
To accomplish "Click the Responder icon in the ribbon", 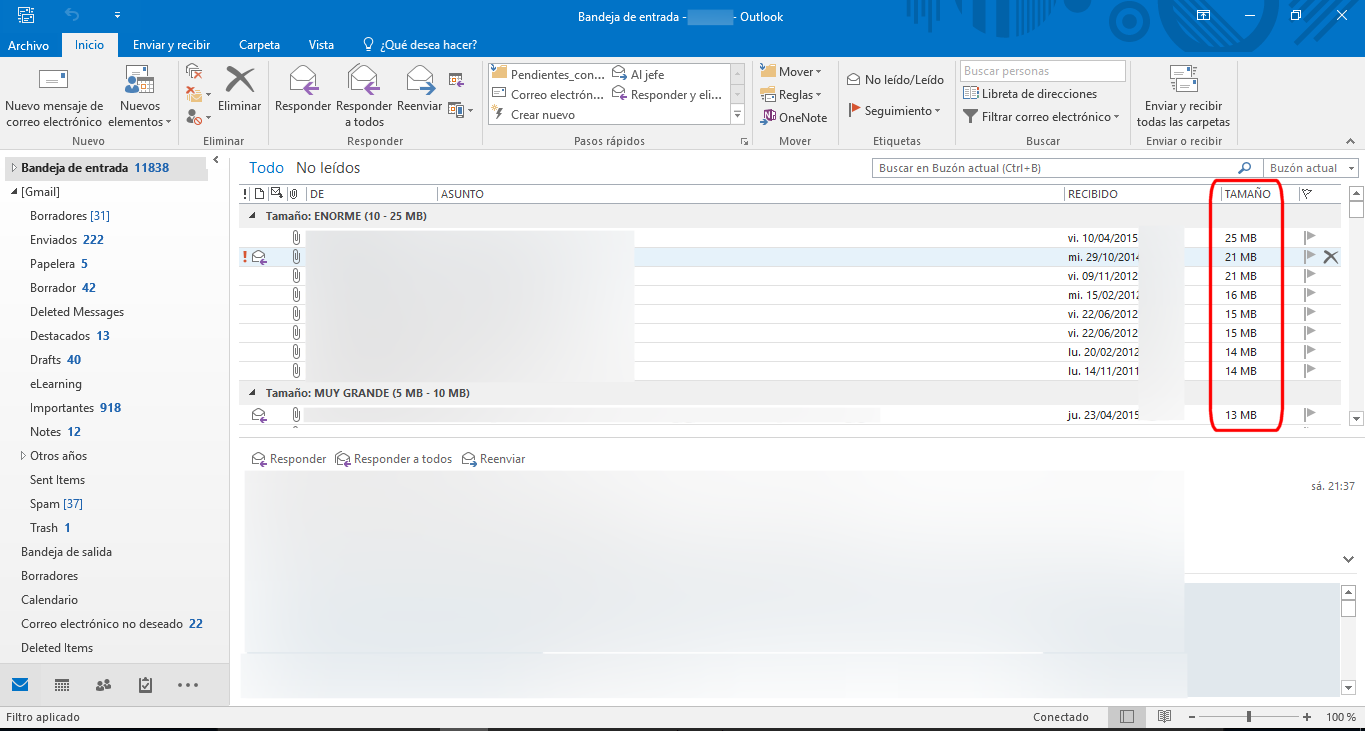I will click(303, 88).
